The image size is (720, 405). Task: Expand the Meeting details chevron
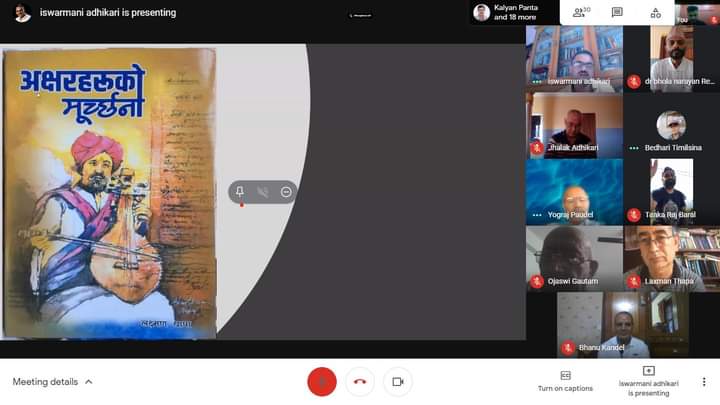pos(89,382)
